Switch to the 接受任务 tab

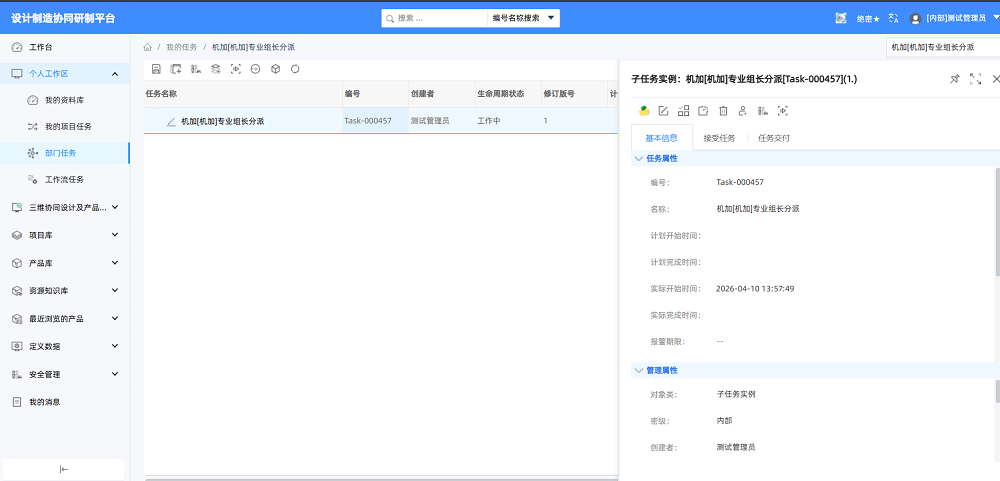pyautogui.click(x=719, y=138)
